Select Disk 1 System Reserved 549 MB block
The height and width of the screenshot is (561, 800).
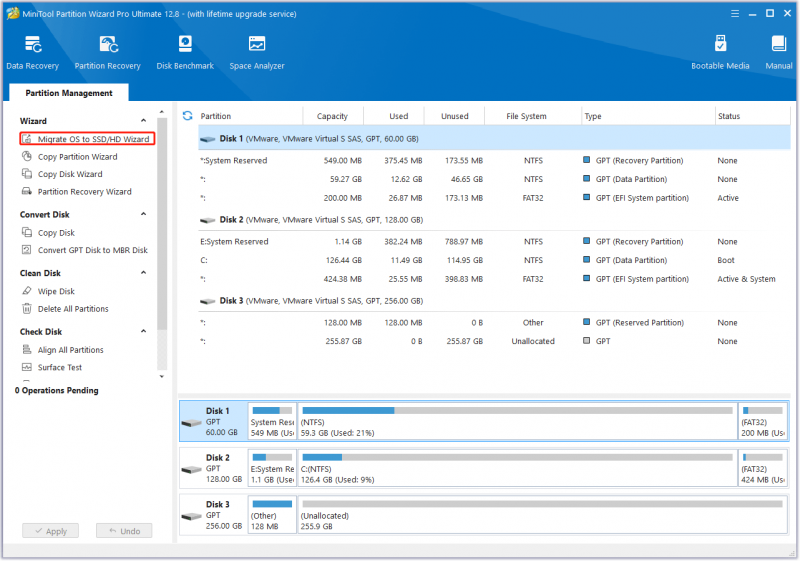click(272, 421)
